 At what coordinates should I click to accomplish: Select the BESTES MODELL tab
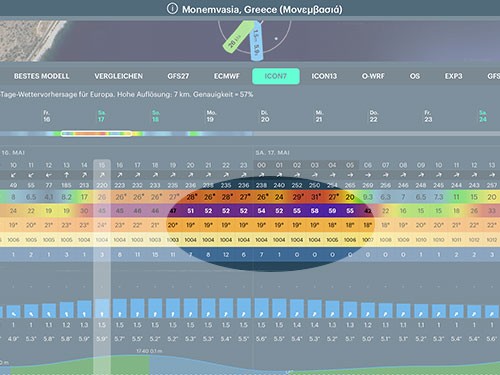(x=42, y=76)
